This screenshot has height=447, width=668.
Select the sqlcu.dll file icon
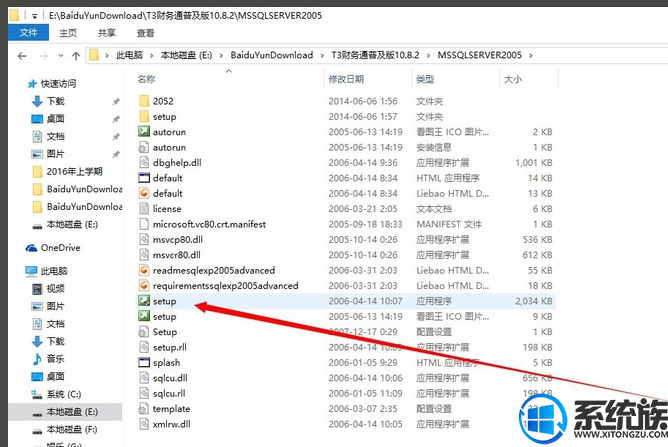(x=144, y=378)
